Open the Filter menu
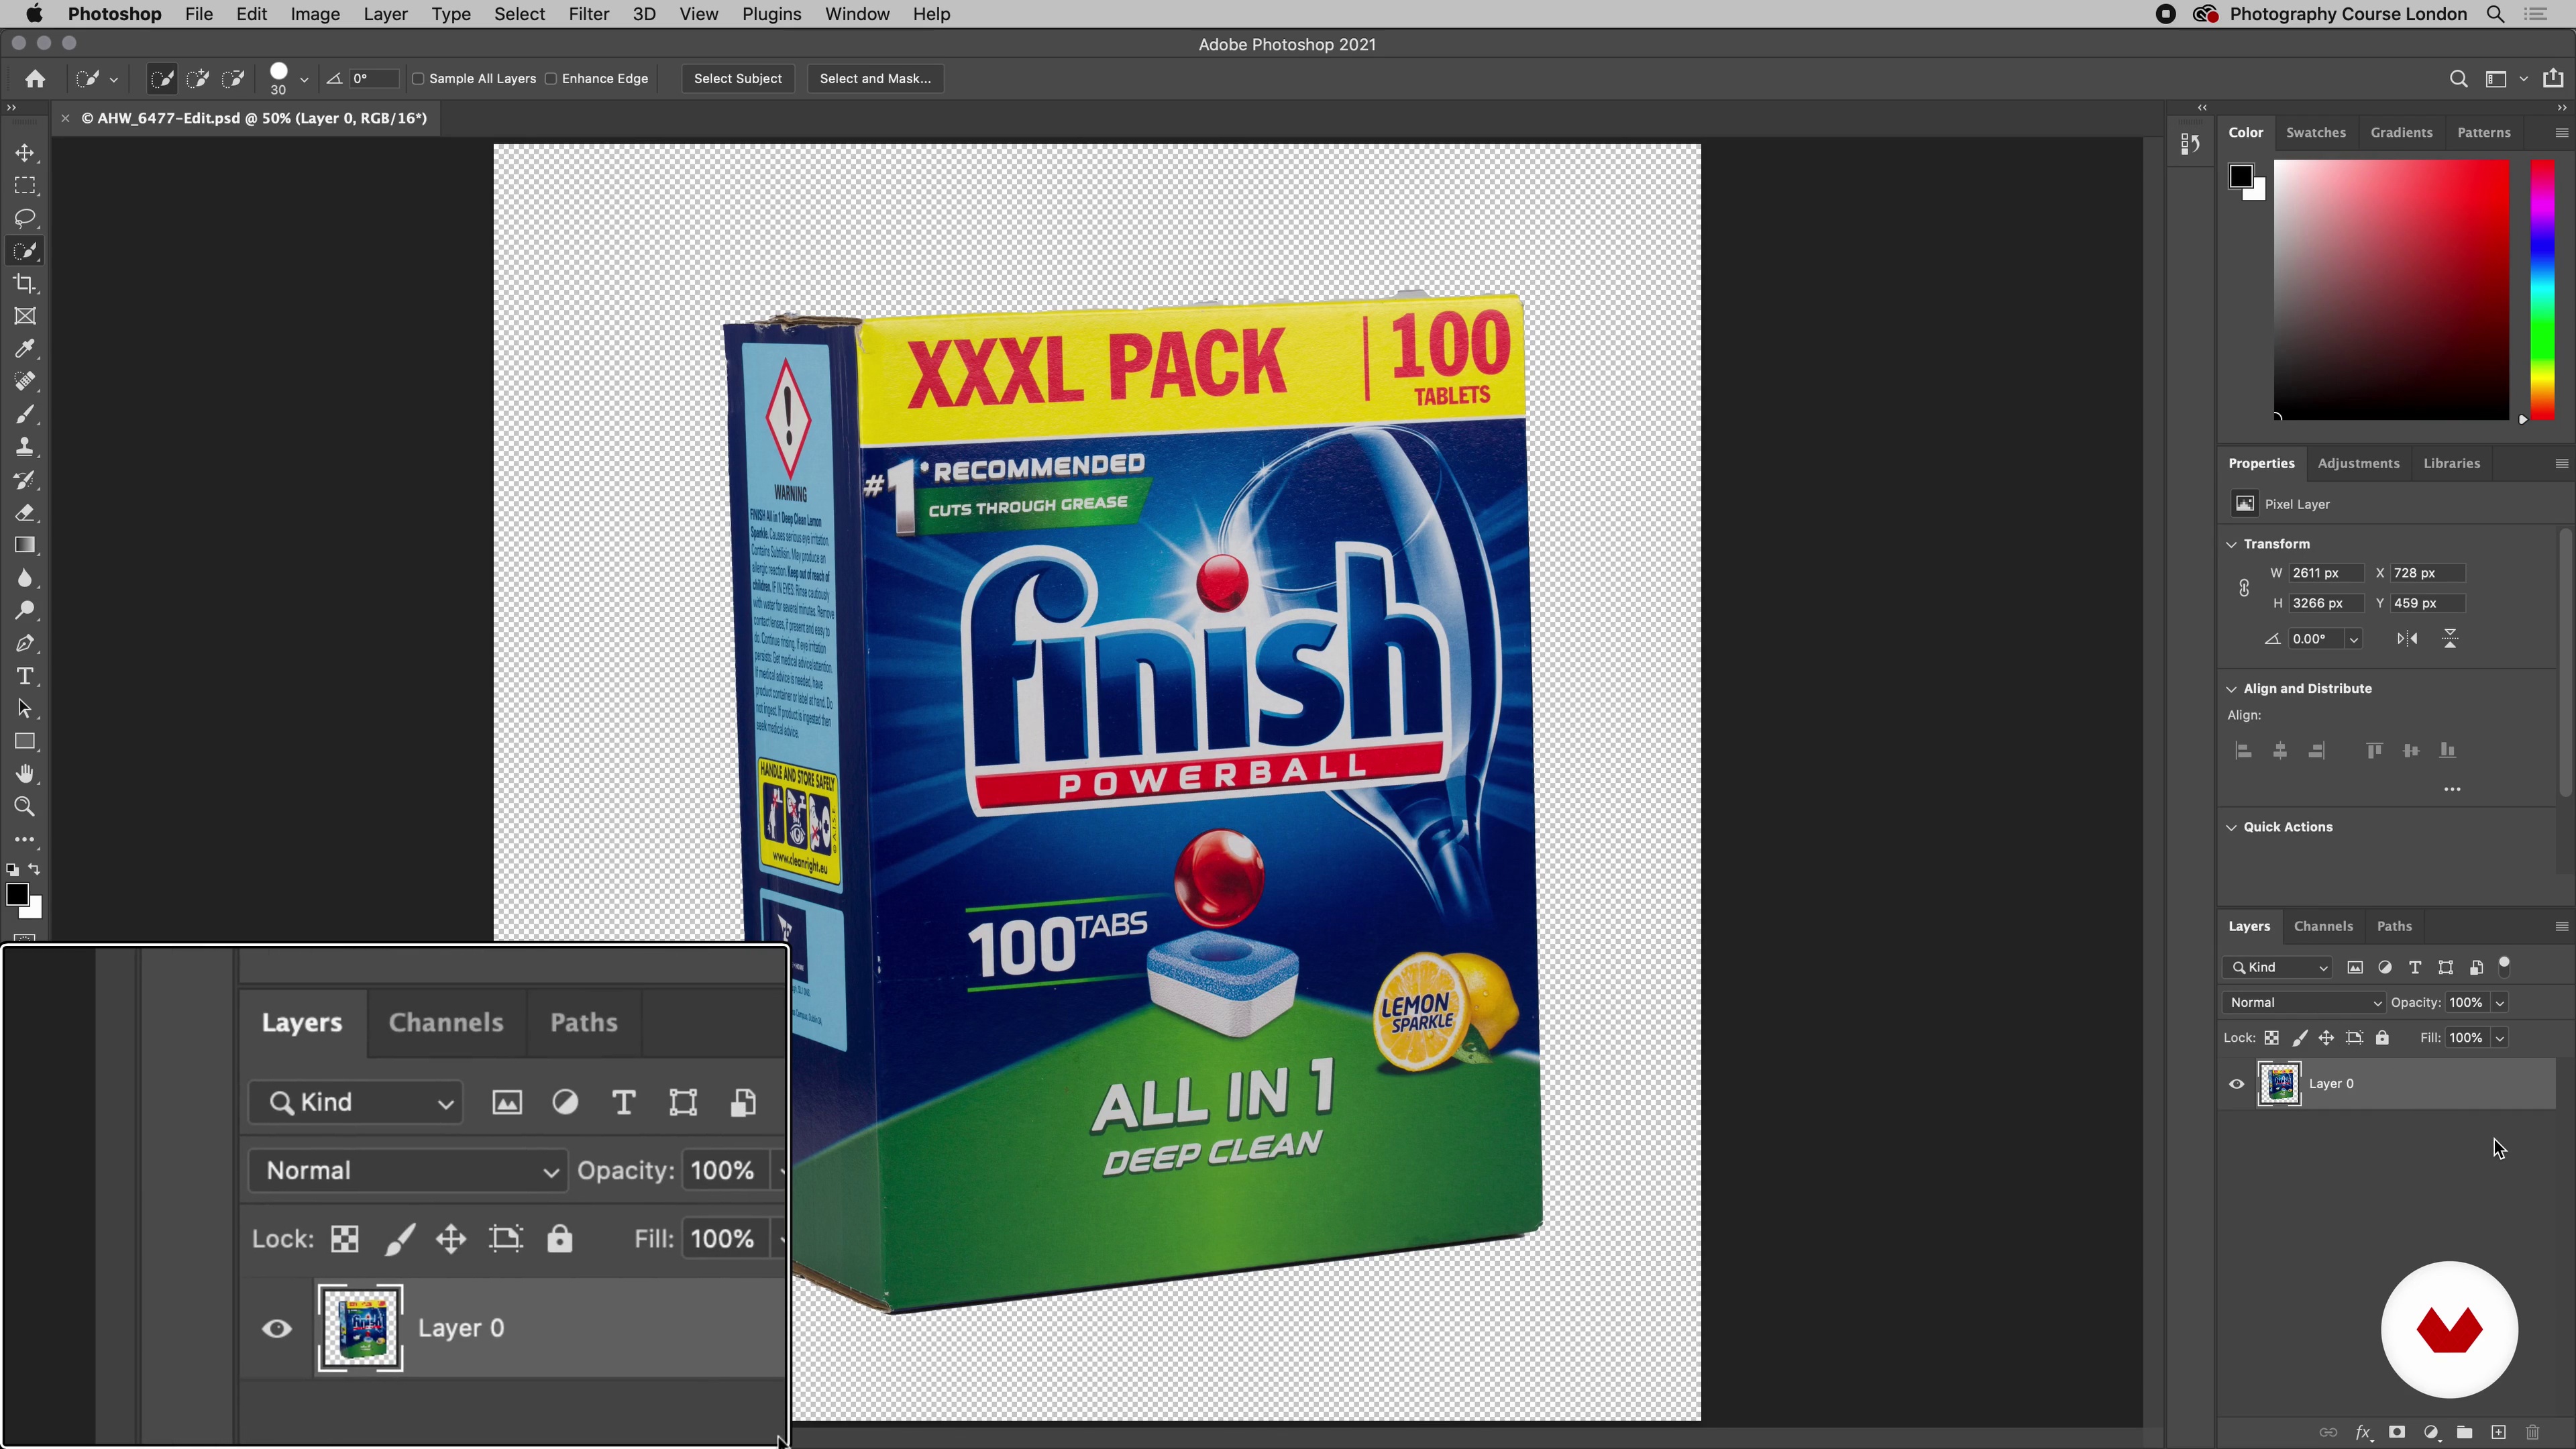Image resolution: width=2576 pixels, height=1449 pixels. coord(588,14)
